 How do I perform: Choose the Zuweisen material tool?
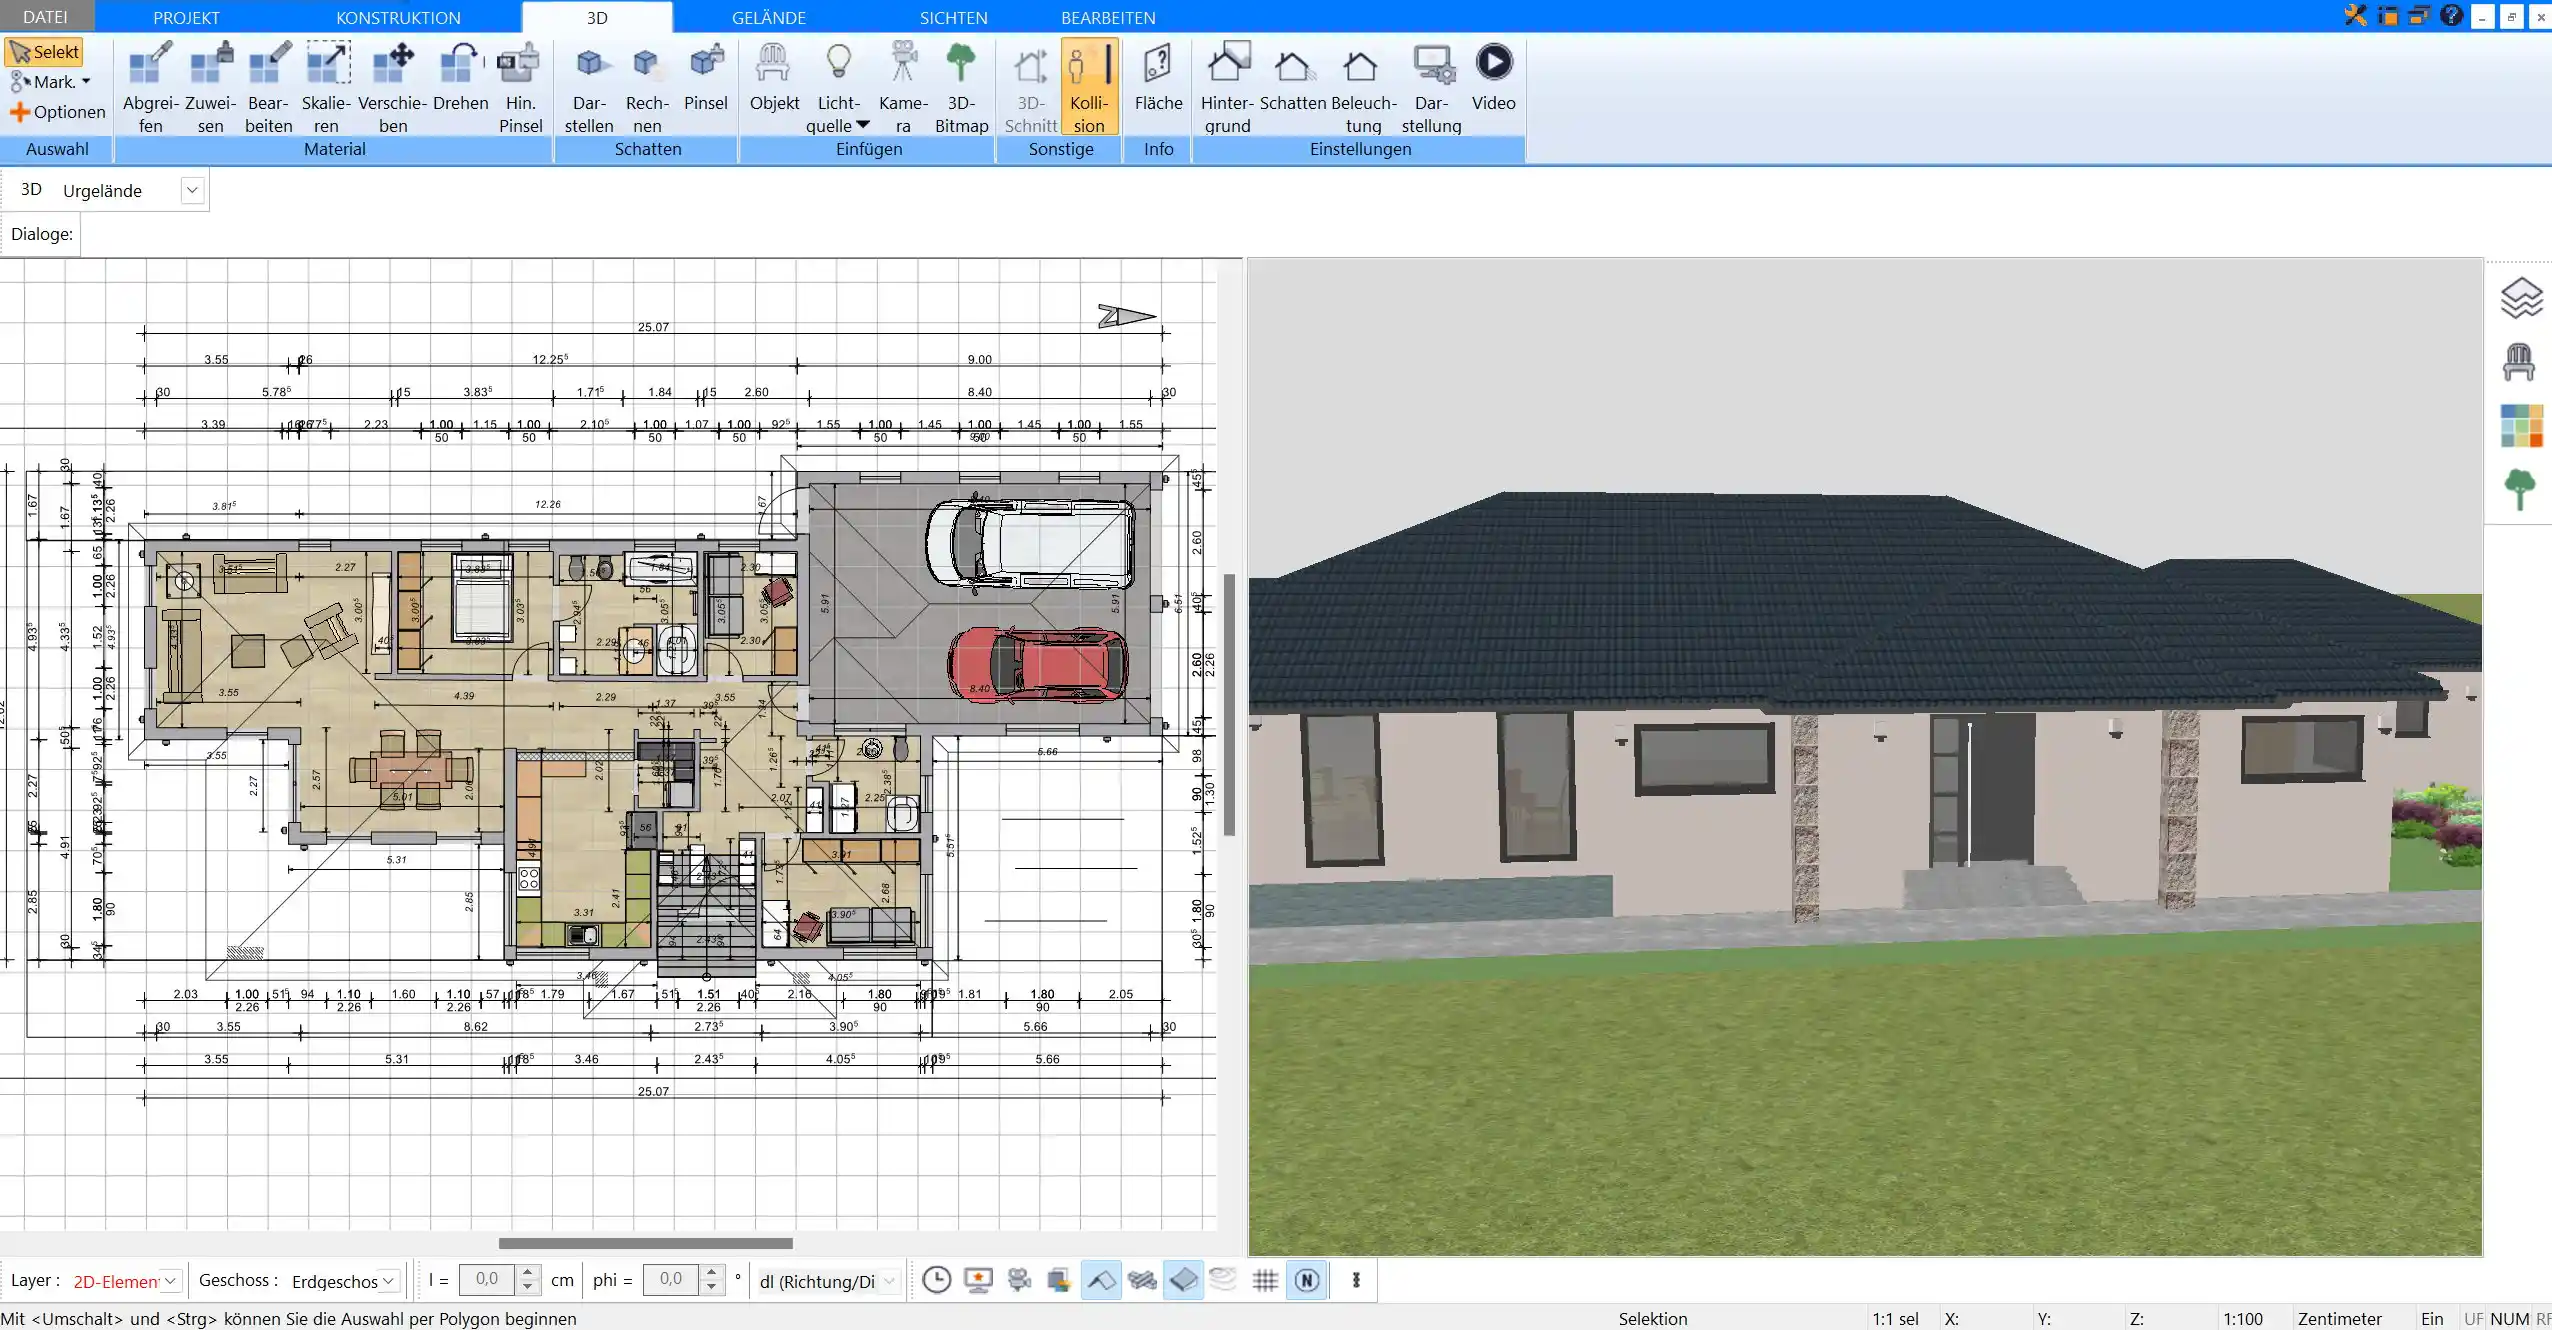click(211, 87)
